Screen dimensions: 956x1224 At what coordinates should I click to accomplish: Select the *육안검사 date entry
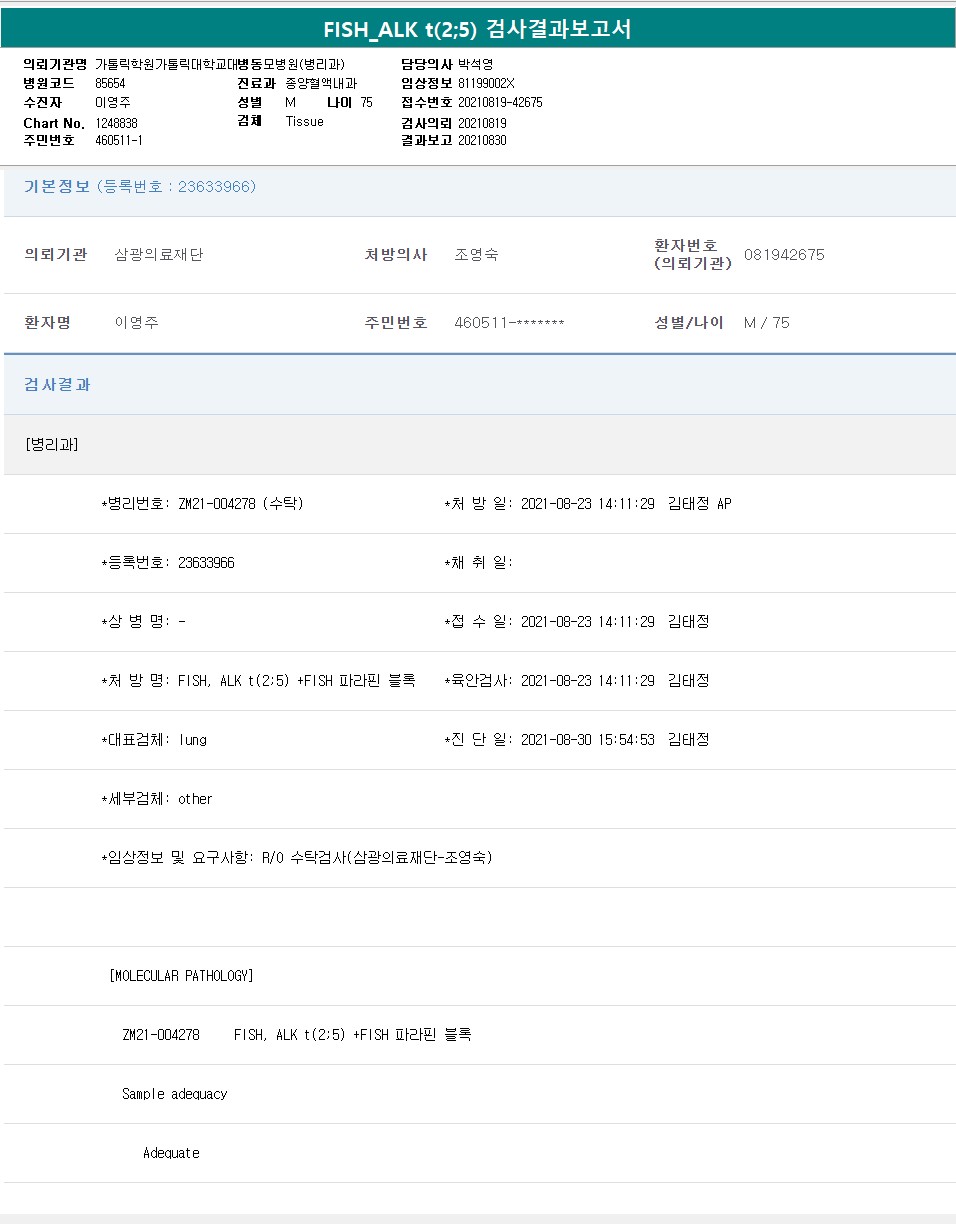click(576, 680)
